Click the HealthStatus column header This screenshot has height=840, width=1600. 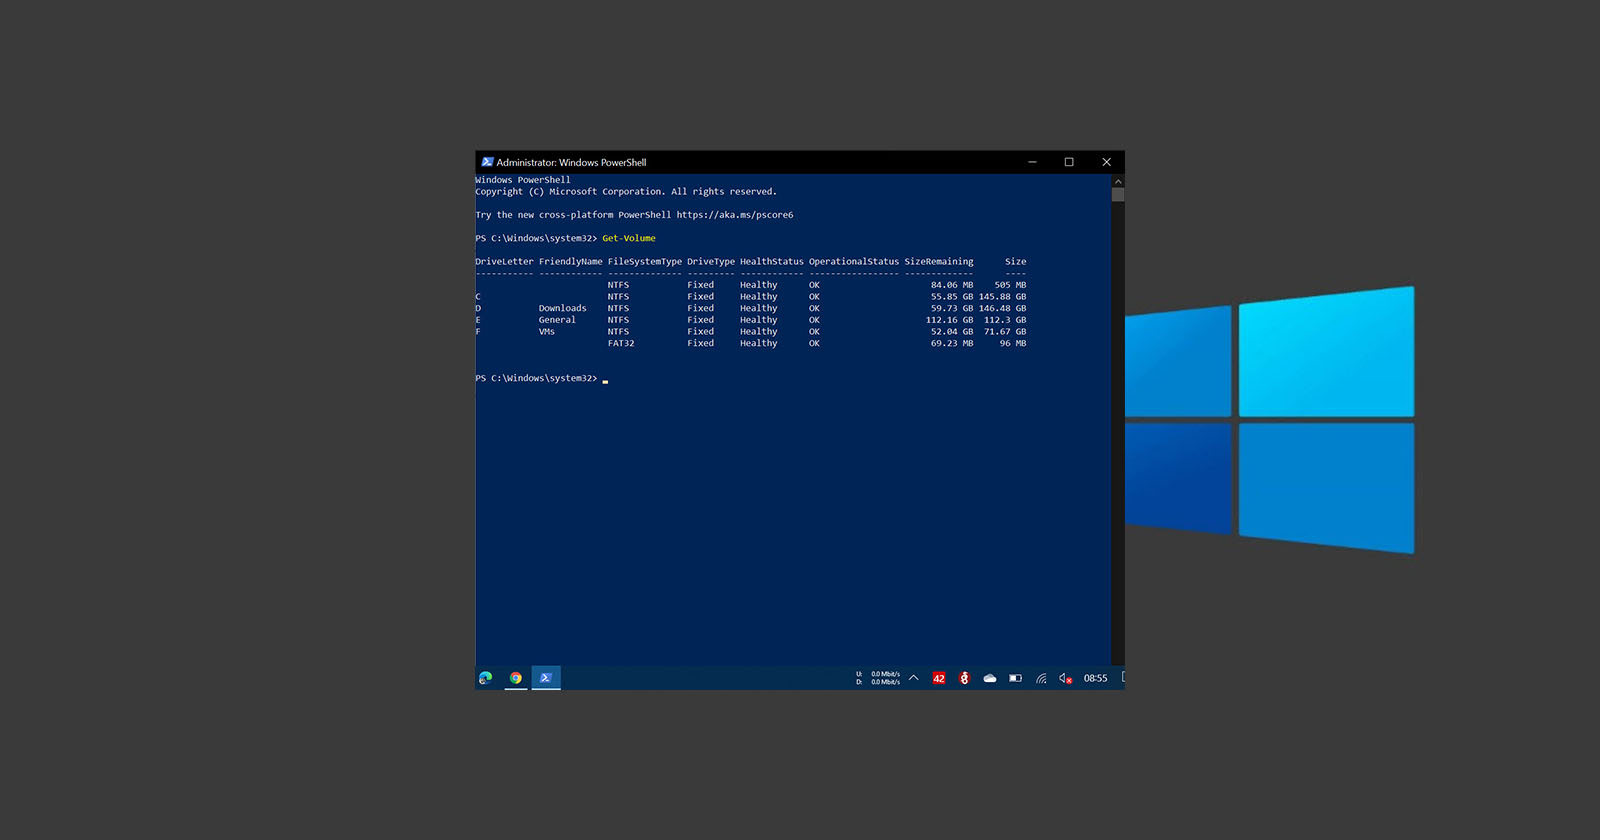click(x=772, y=262)
